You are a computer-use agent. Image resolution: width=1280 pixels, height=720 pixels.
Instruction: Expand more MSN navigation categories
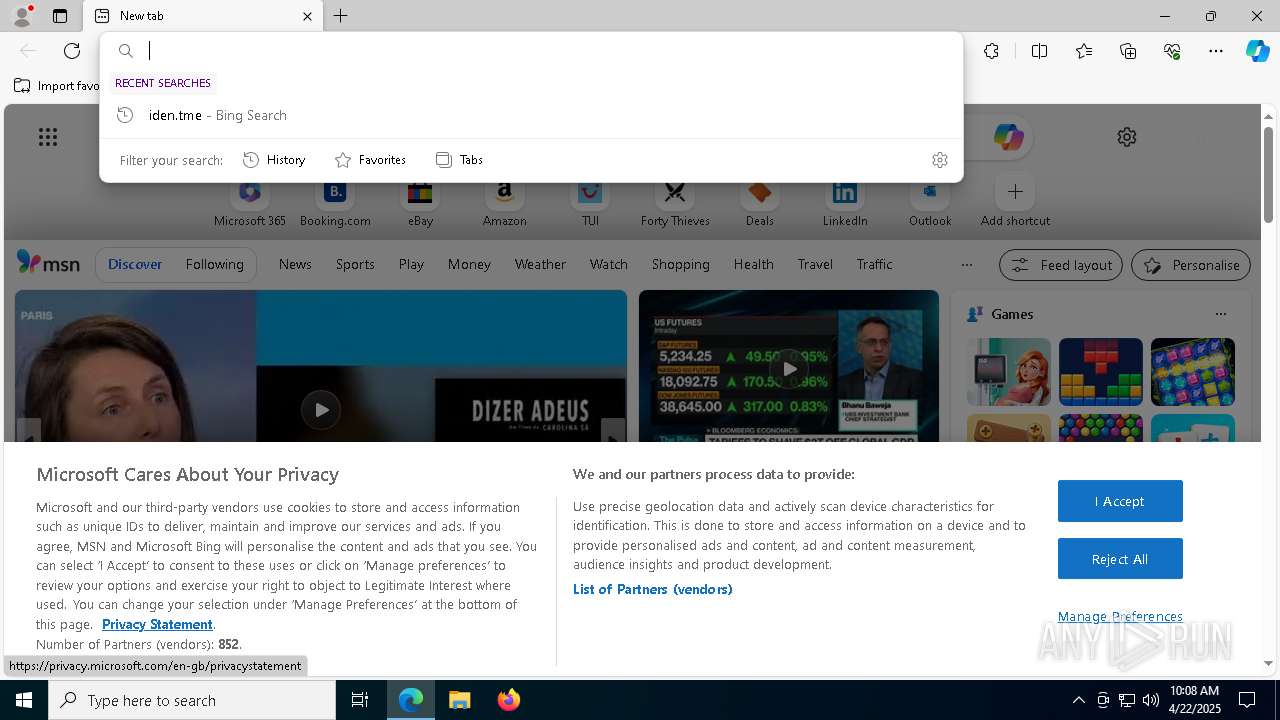(966, 265)
